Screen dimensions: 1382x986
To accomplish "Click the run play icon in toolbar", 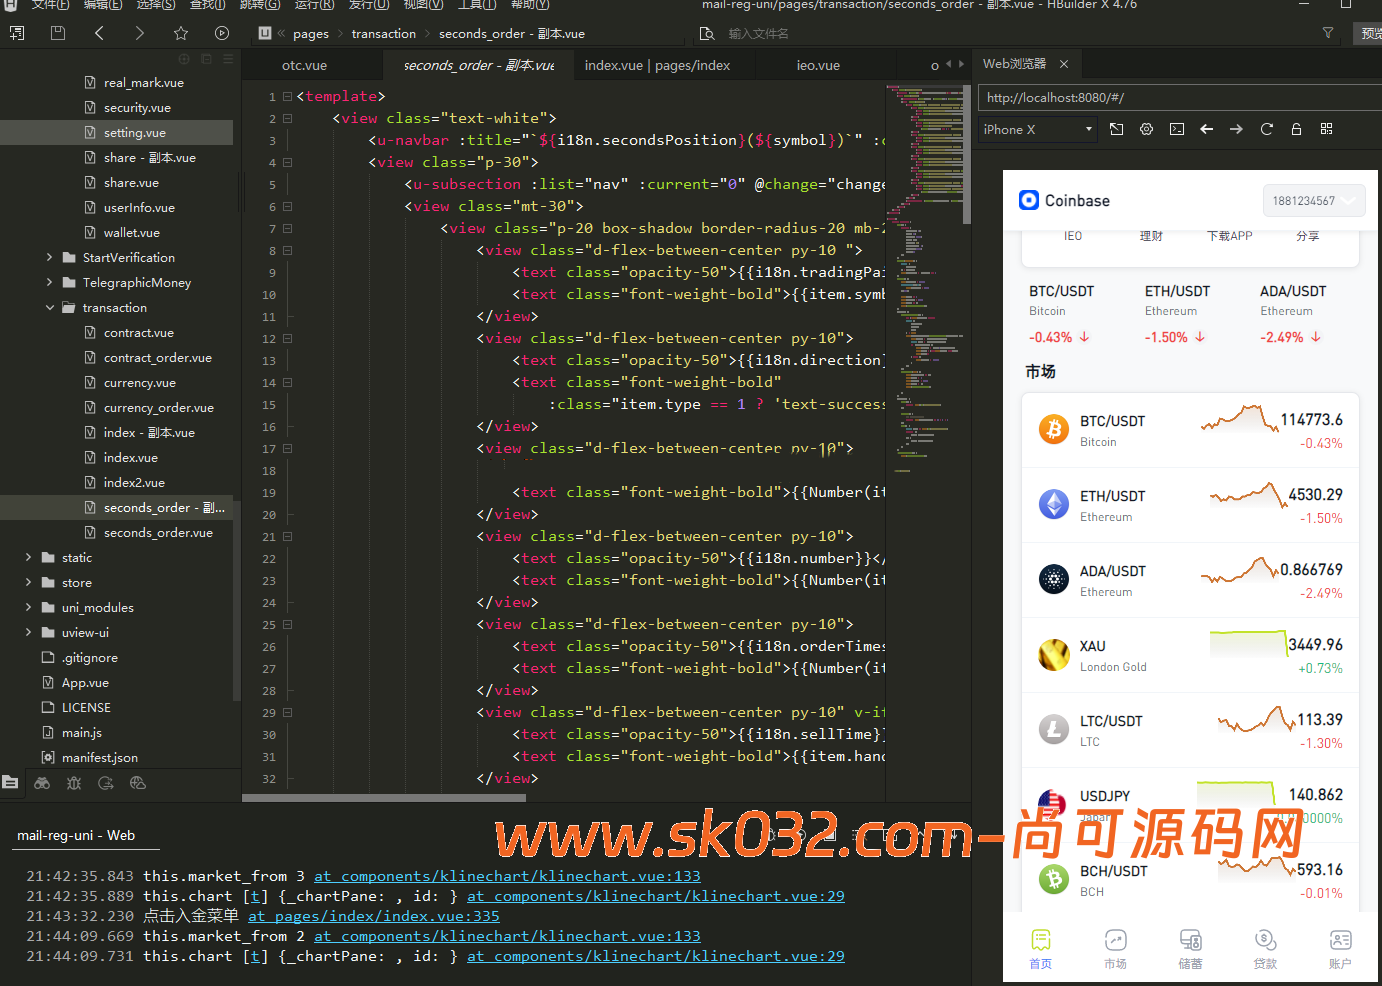I will pos(222,33).
